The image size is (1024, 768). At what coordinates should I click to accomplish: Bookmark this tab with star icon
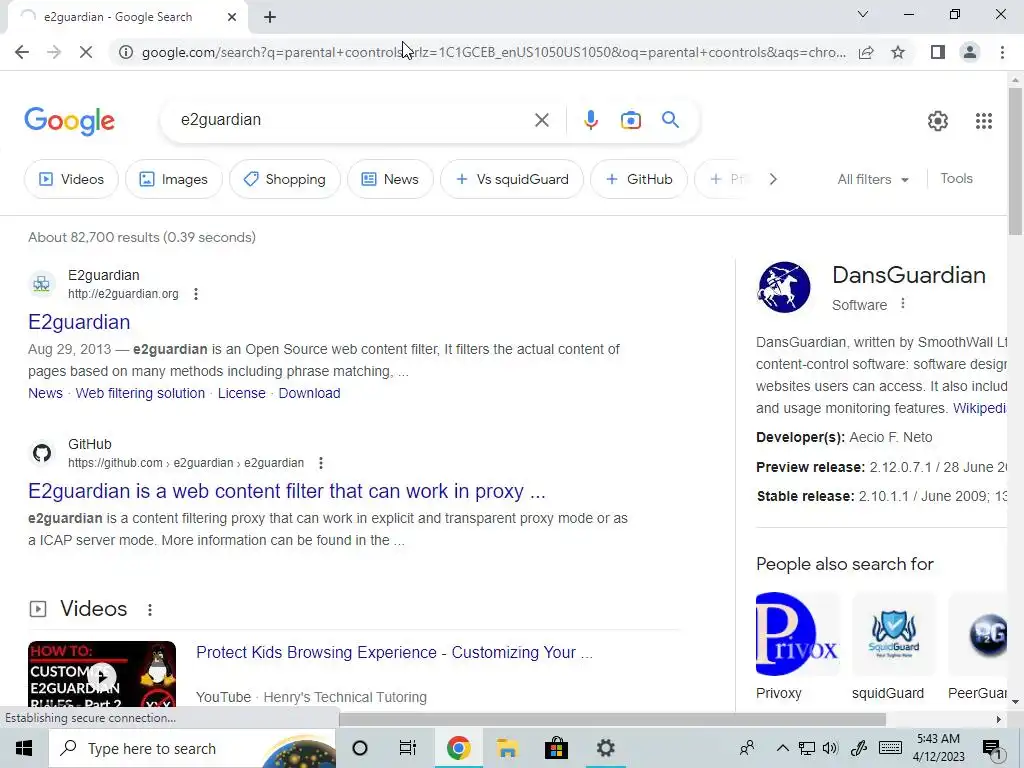click(x=898, y=52)
